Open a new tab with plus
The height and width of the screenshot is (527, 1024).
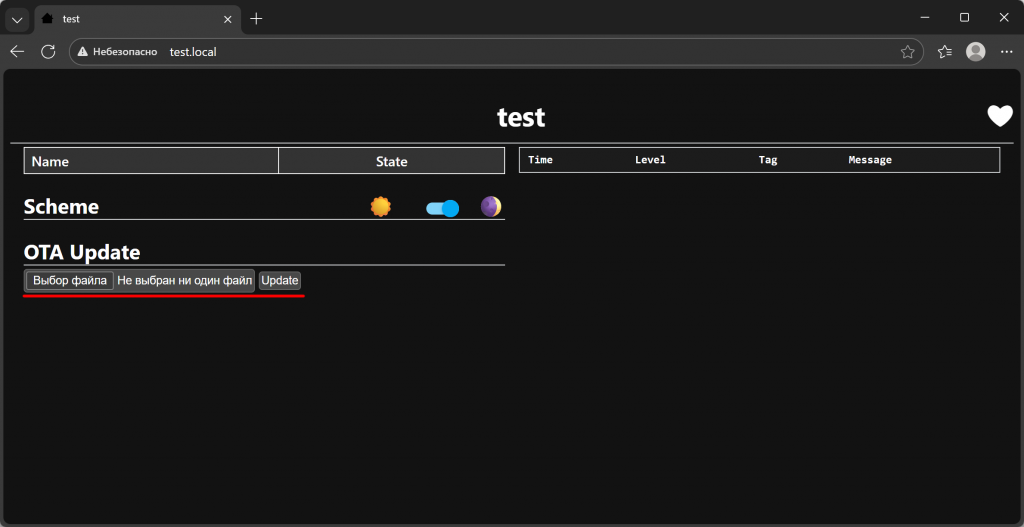click(256, 19)
